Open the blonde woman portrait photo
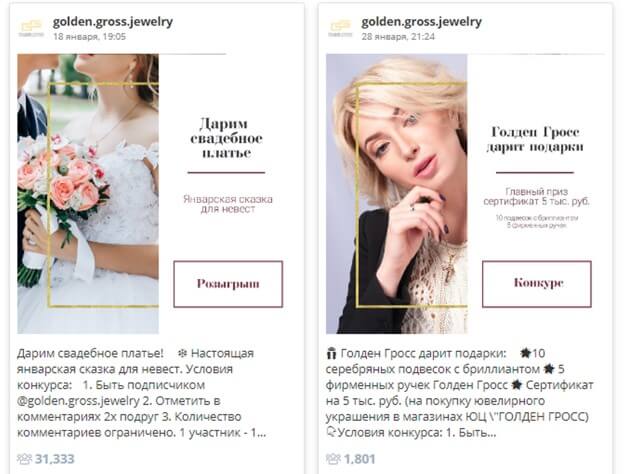This screenshot has width=626, height=474. click(396, 194)
